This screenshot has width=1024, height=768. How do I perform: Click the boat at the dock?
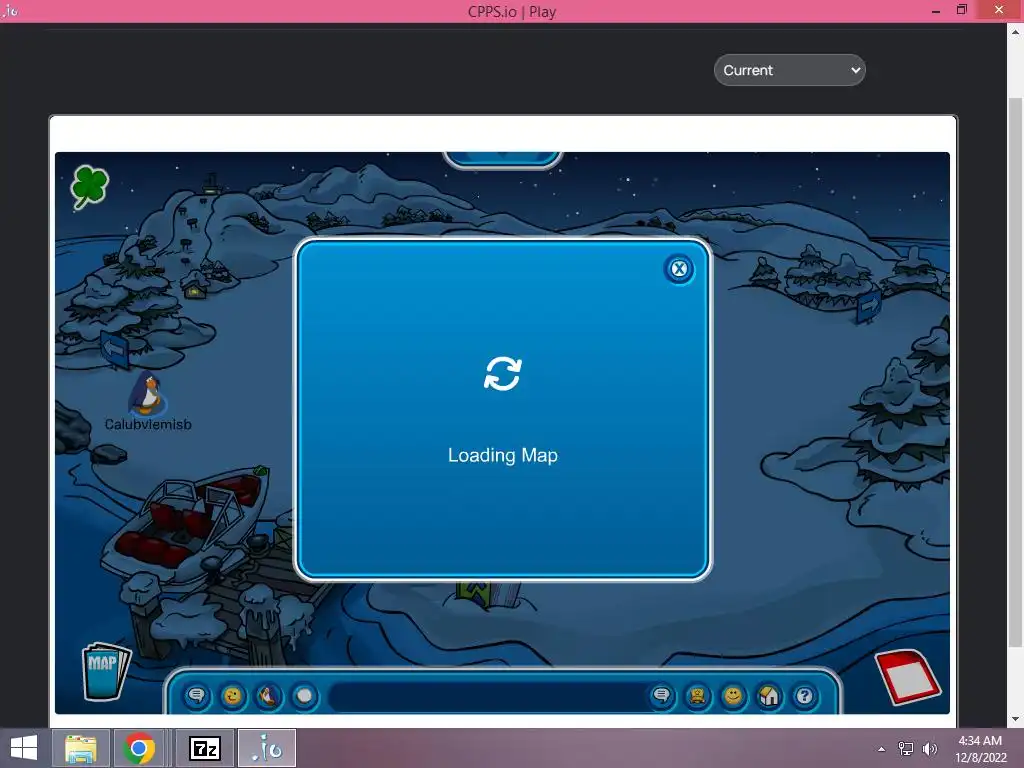[185, 524]
